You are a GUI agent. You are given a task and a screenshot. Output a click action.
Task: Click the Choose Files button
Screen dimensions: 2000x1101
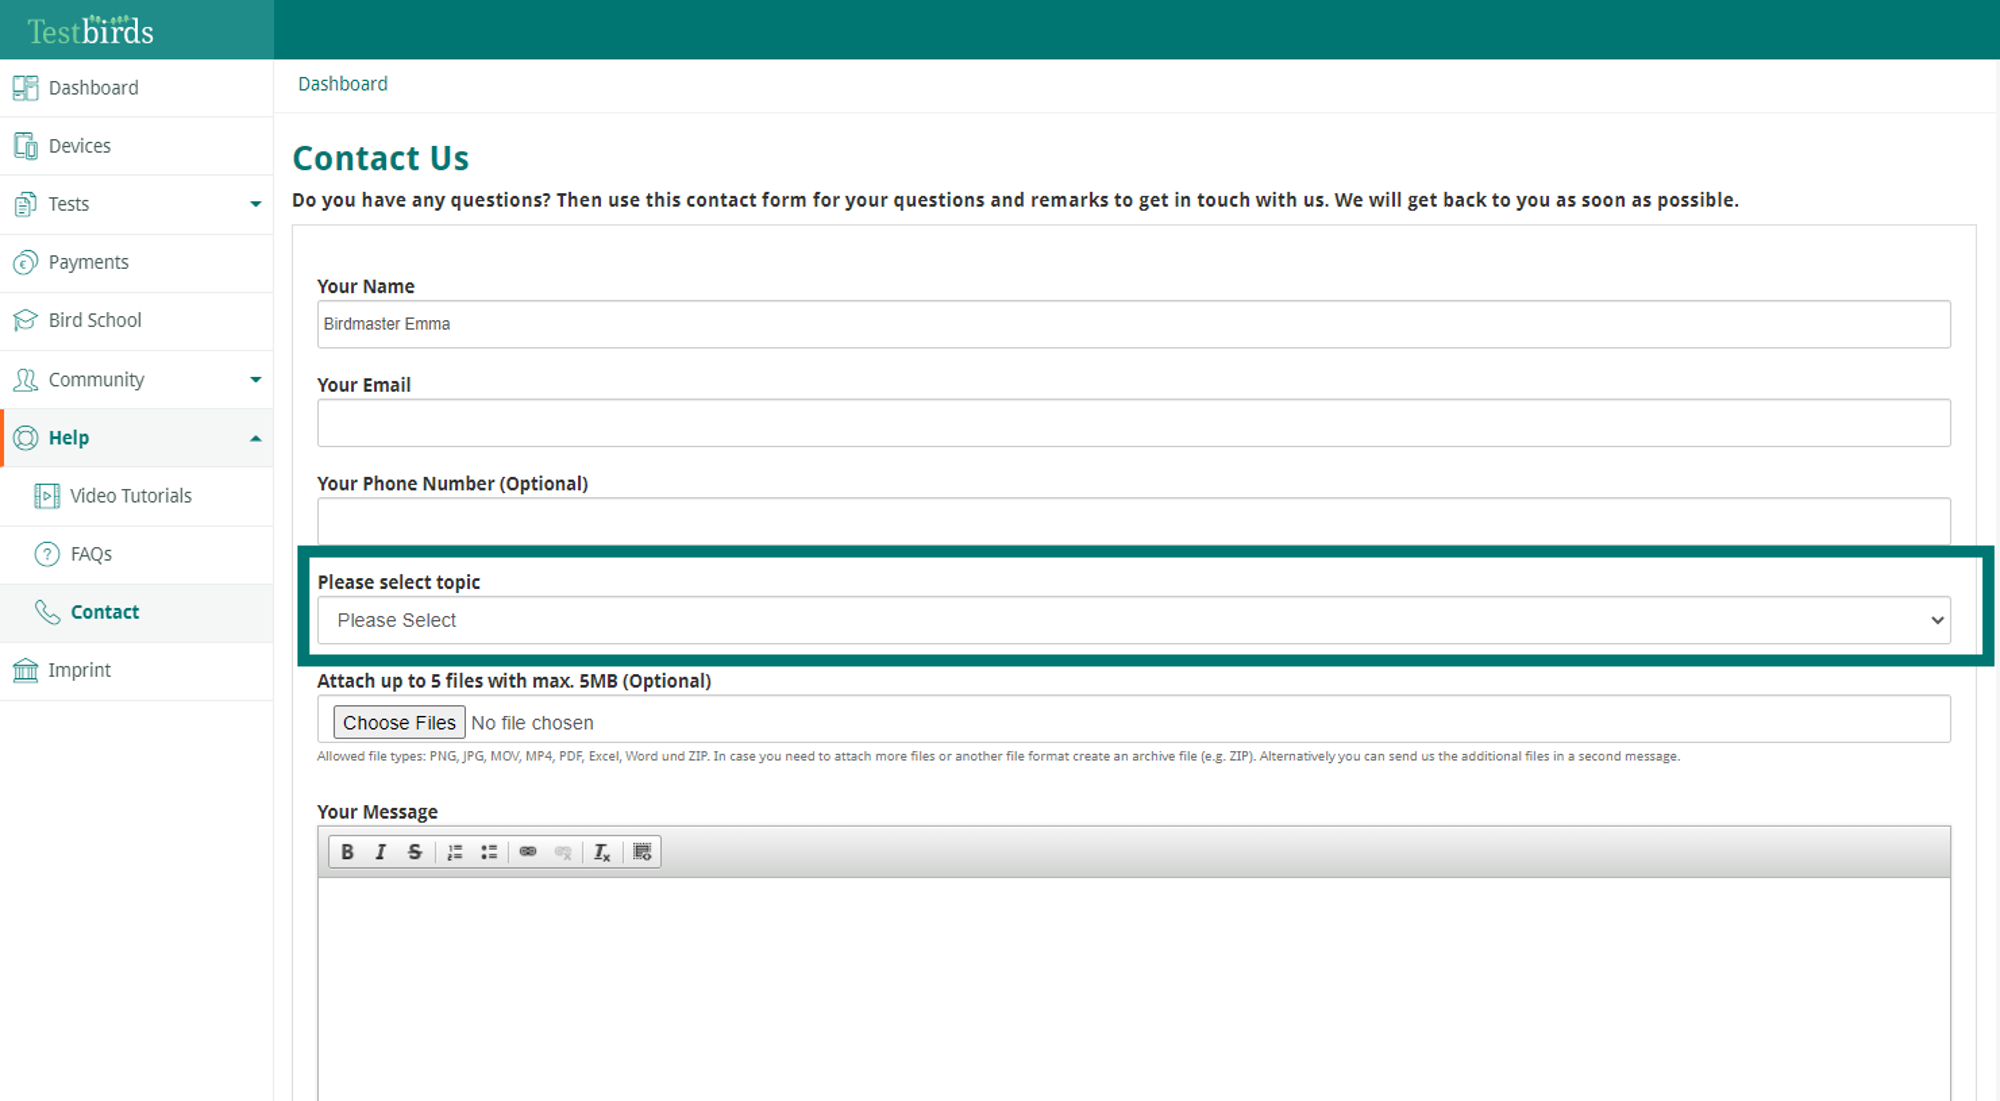point(399,723)
